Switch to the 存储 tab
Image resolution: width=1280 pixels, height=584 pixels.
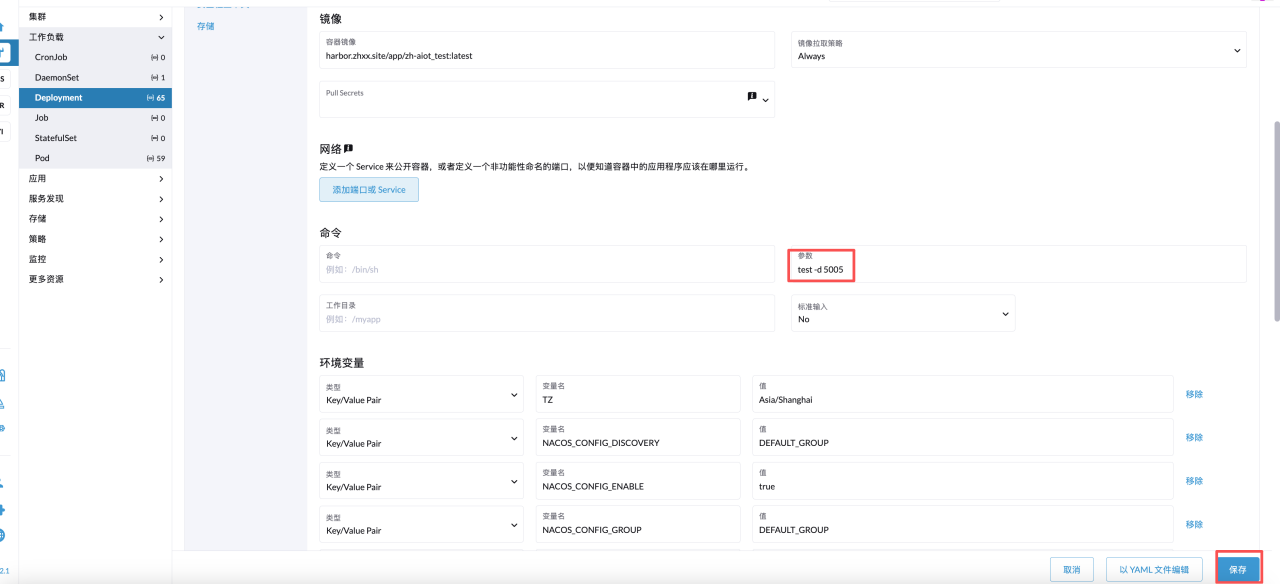click(x=206, y=26)
